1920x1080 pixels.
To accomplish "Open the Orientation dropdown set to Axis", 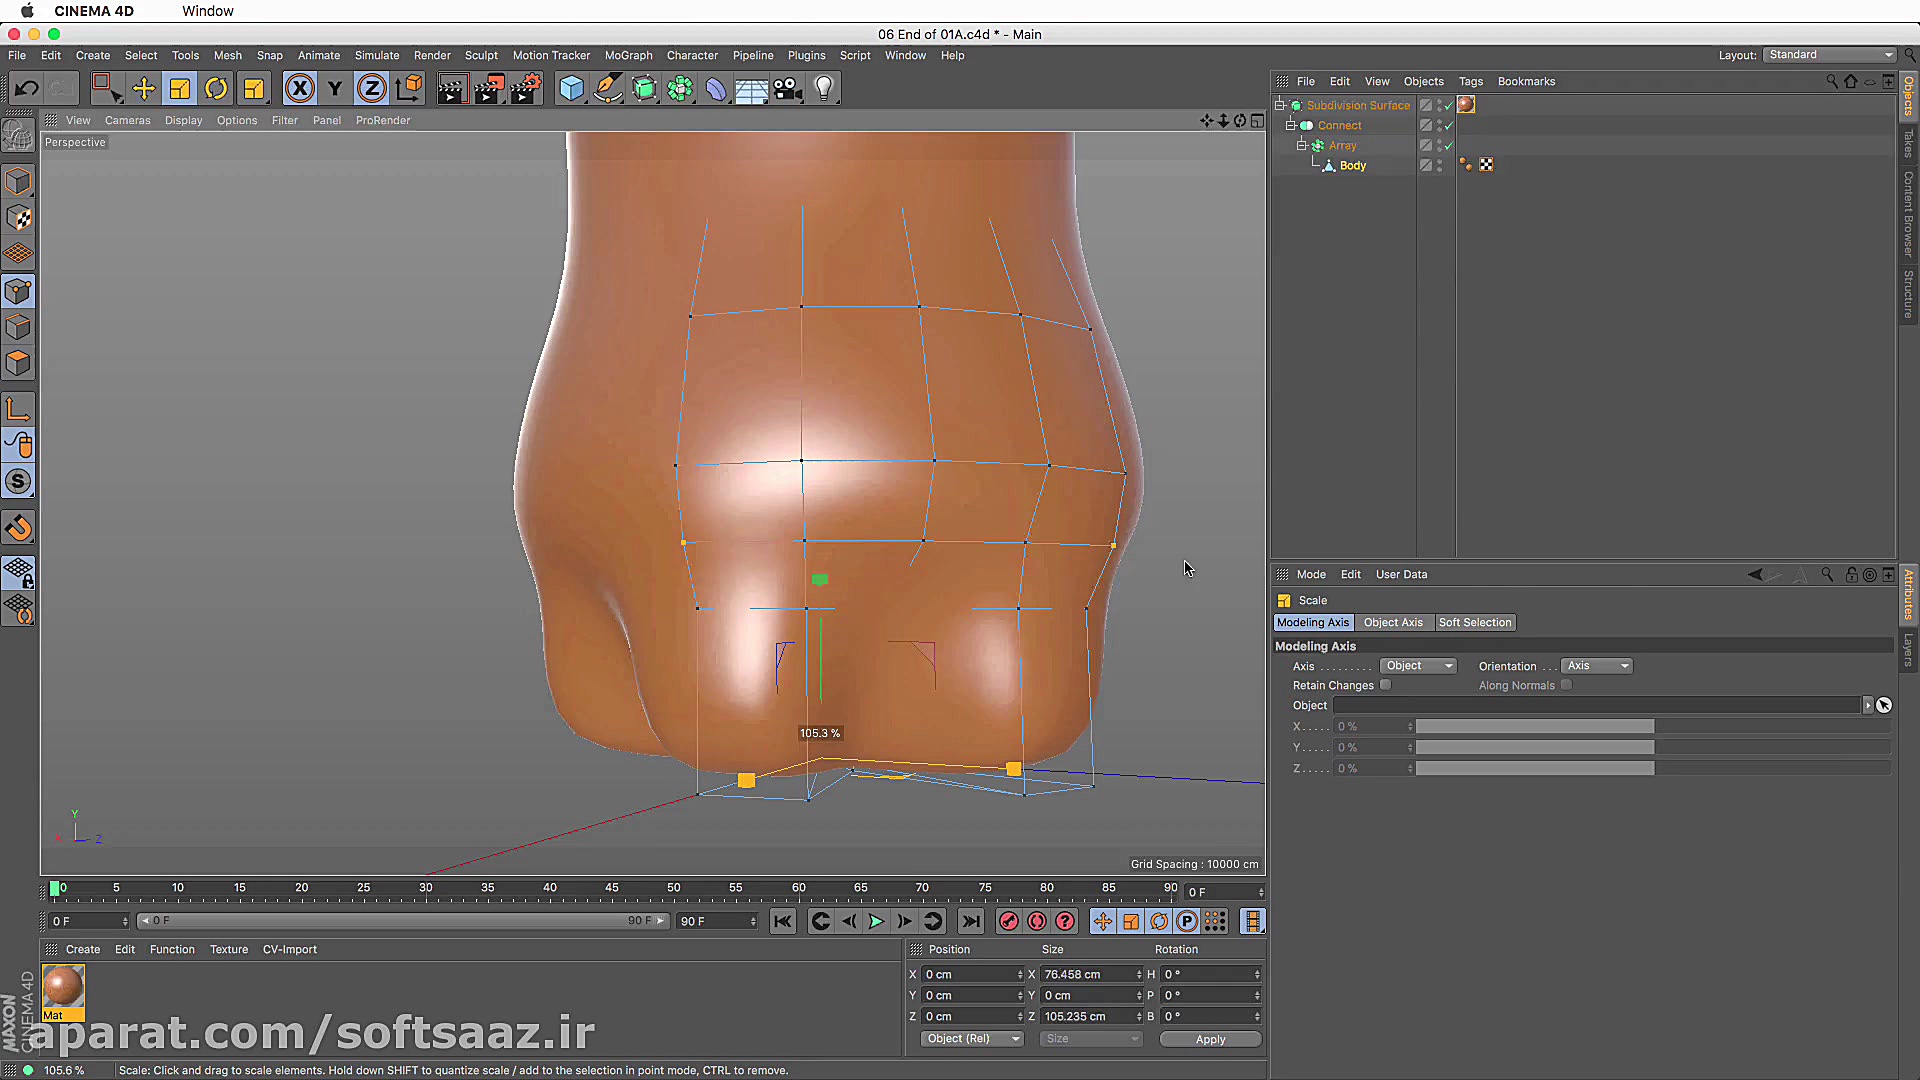I will (1596, 666).
